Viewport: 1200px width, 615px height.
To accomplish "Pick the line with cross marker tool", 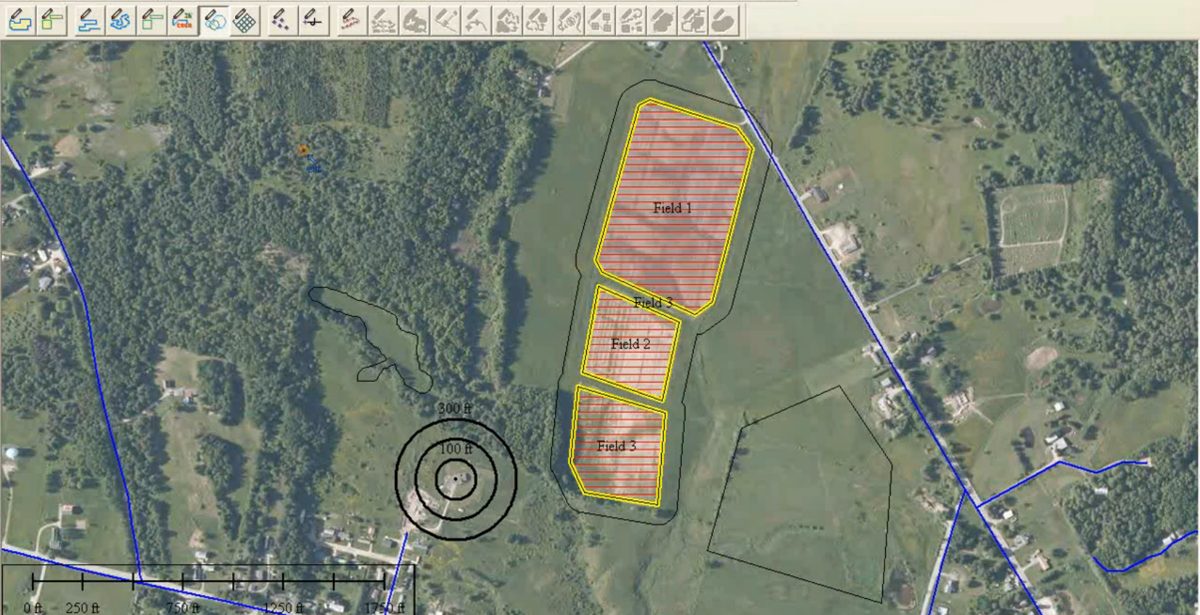I will [x=312, y=19].
